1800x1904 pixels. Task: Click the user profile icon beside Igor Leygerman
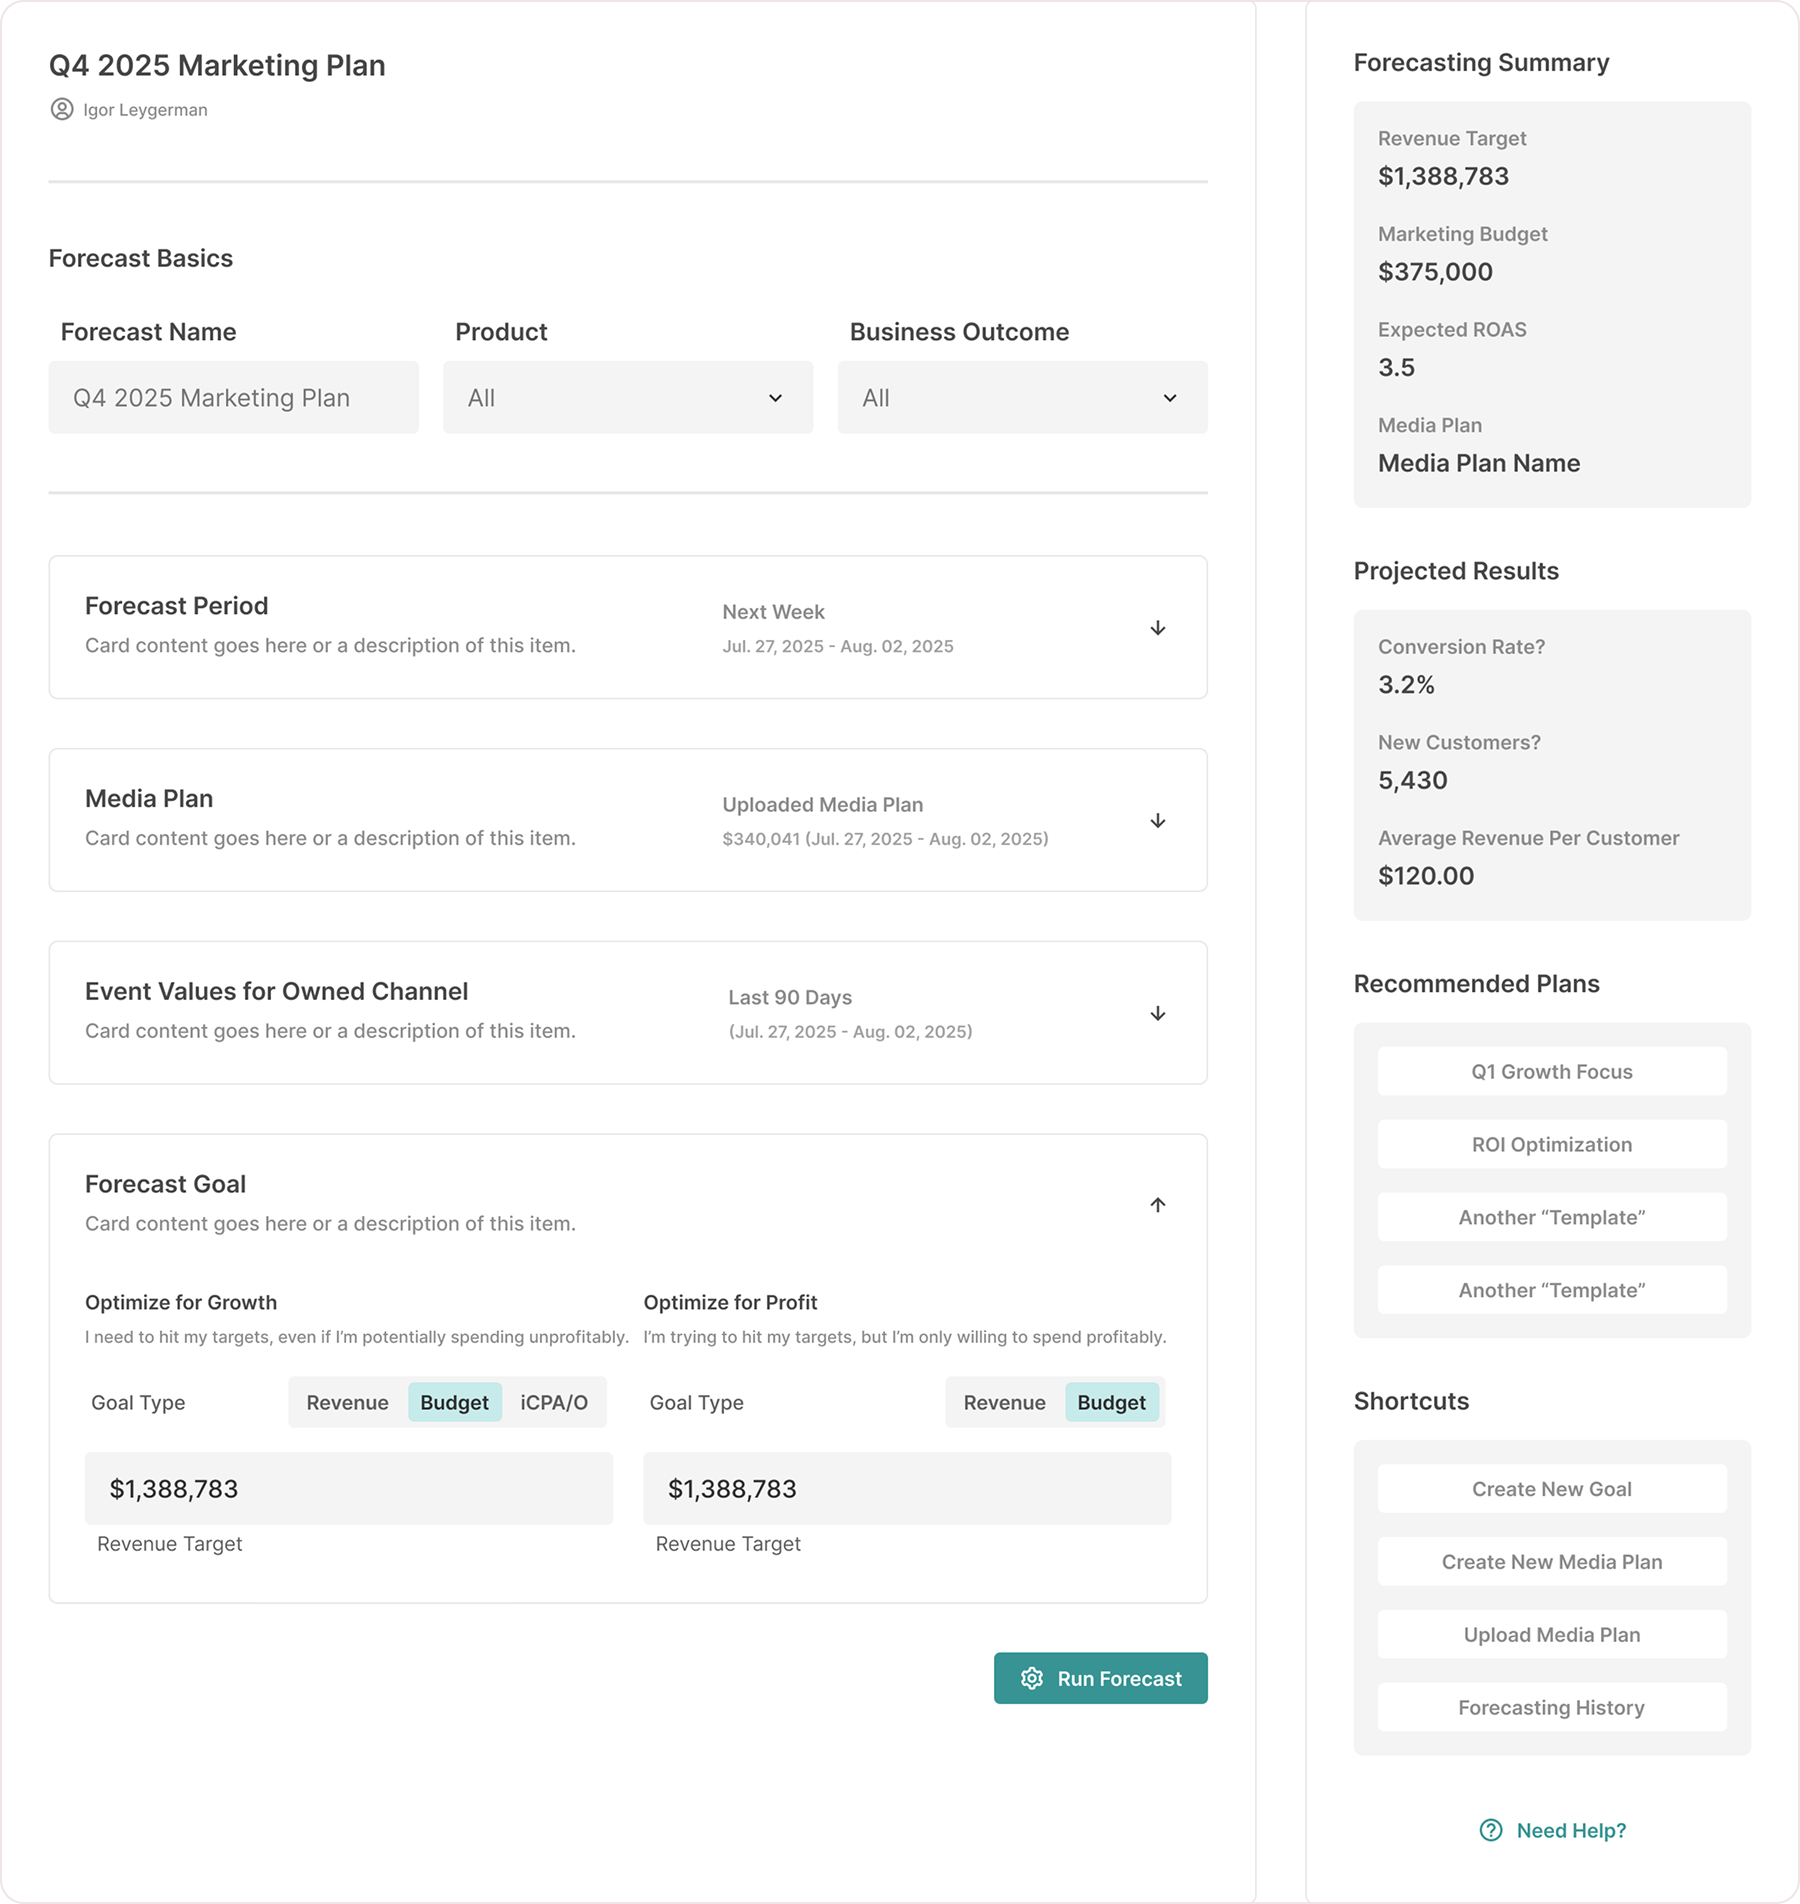pyautogui.click(x=62, y=109)
